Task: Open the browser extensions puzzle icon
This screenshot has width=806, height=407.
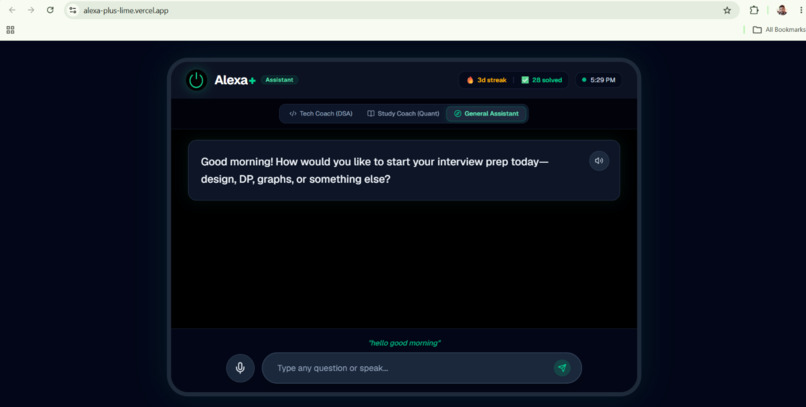Action: pyautogui.click(x=754, y=10)
